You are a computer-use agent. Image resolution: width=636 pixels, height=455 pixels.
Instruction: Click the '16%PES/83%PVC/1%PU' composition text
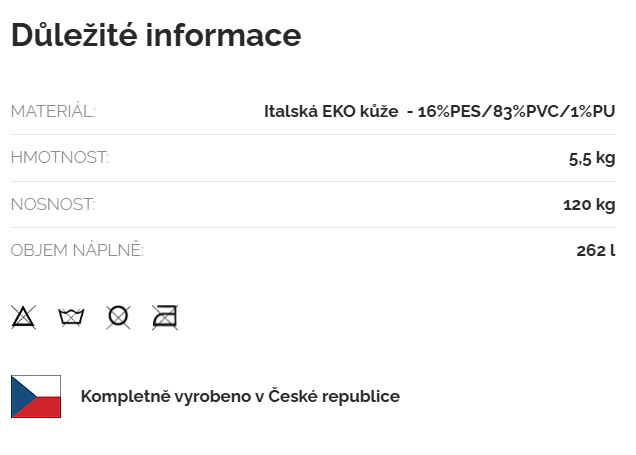(516, 111)
